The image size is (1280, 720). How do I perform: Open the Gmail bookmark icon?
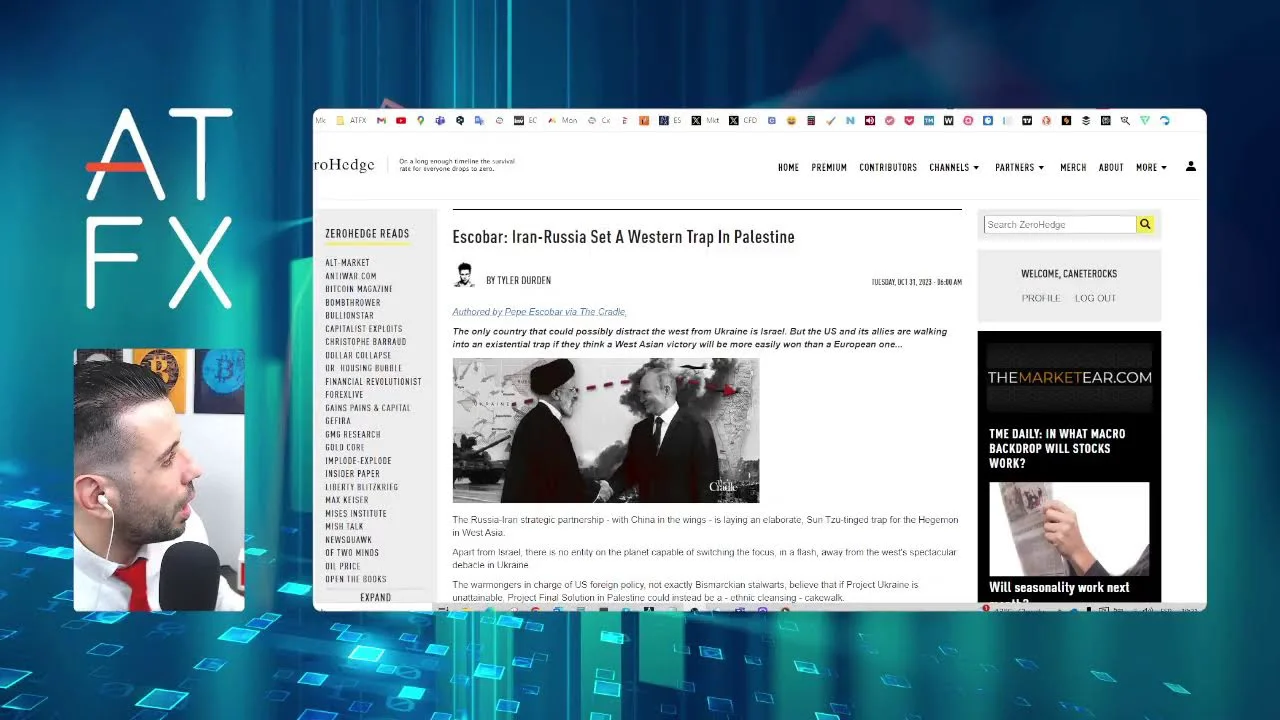point(381,121)
